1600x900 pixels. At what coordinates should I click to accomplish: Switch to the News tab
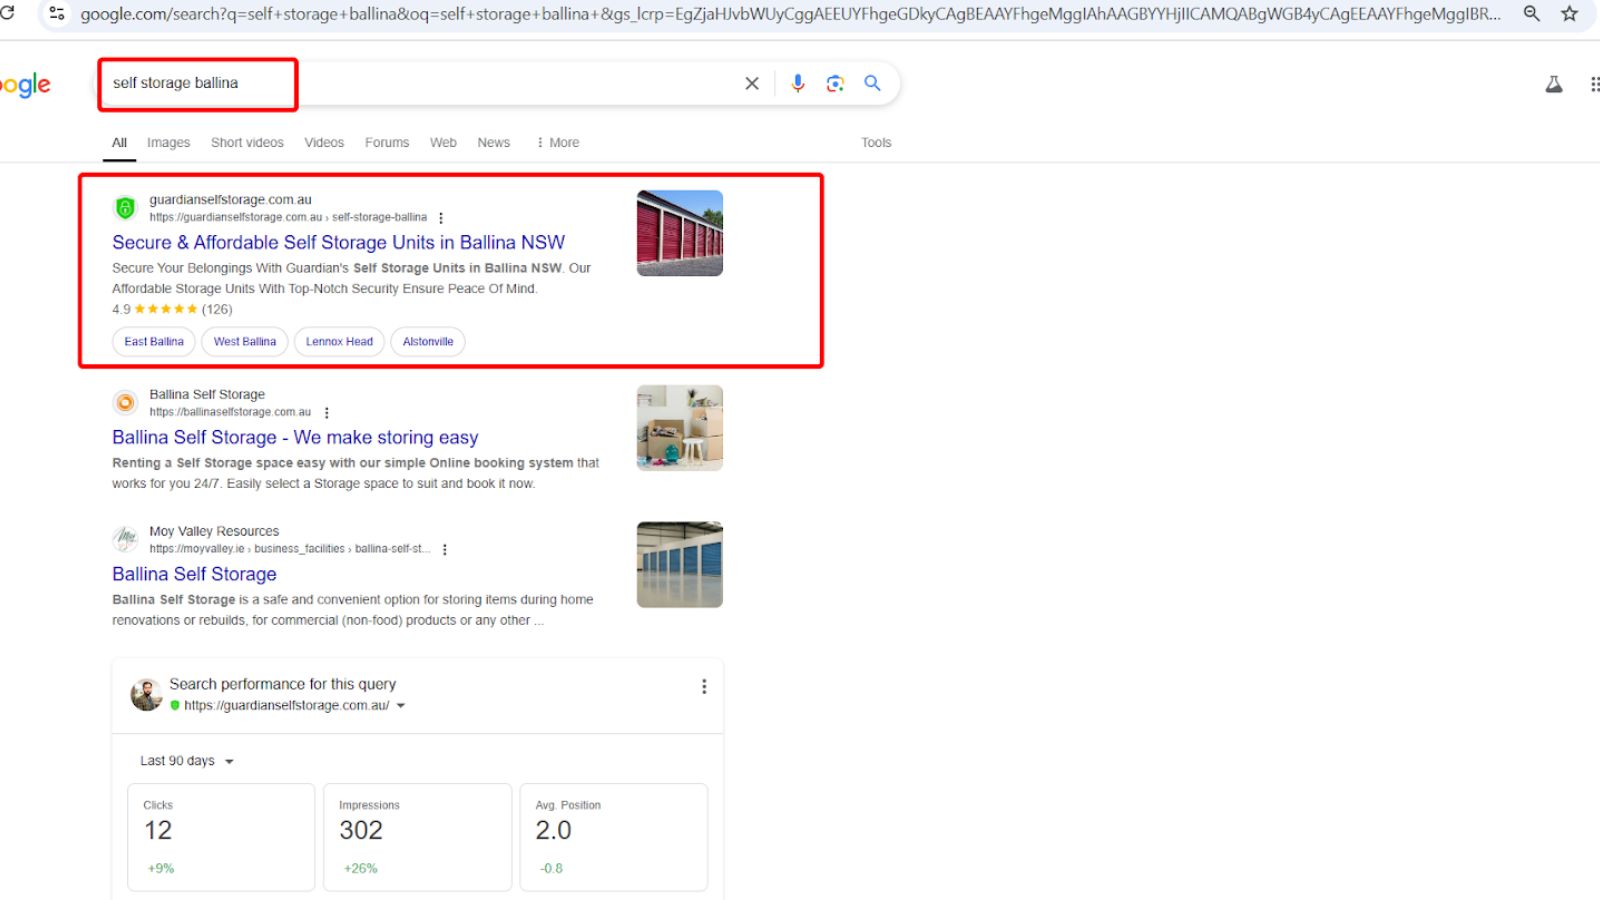493,142
